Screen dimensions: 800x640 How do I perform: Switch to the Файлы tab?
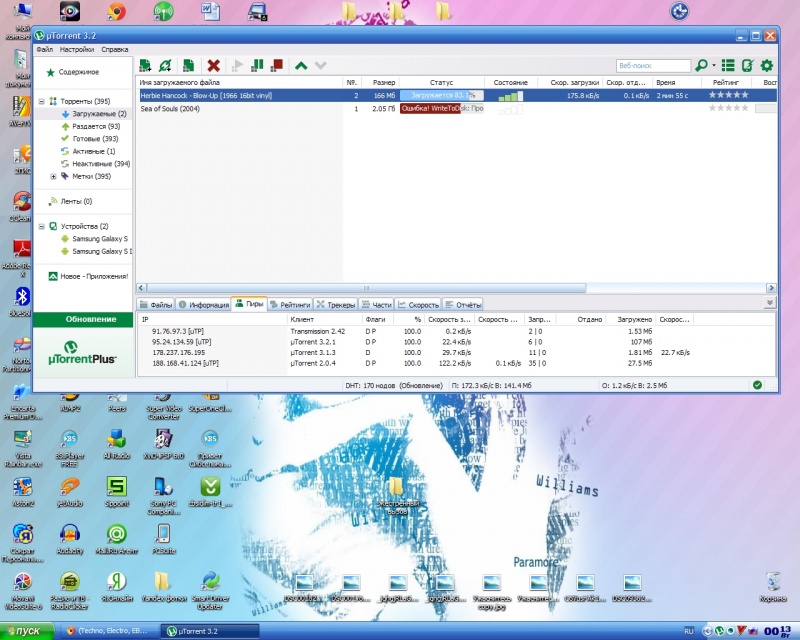156,304
